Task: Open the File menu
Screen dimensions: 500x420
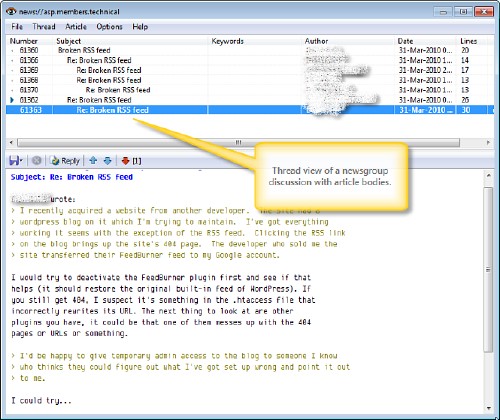Action: click(x=17, y=27)
